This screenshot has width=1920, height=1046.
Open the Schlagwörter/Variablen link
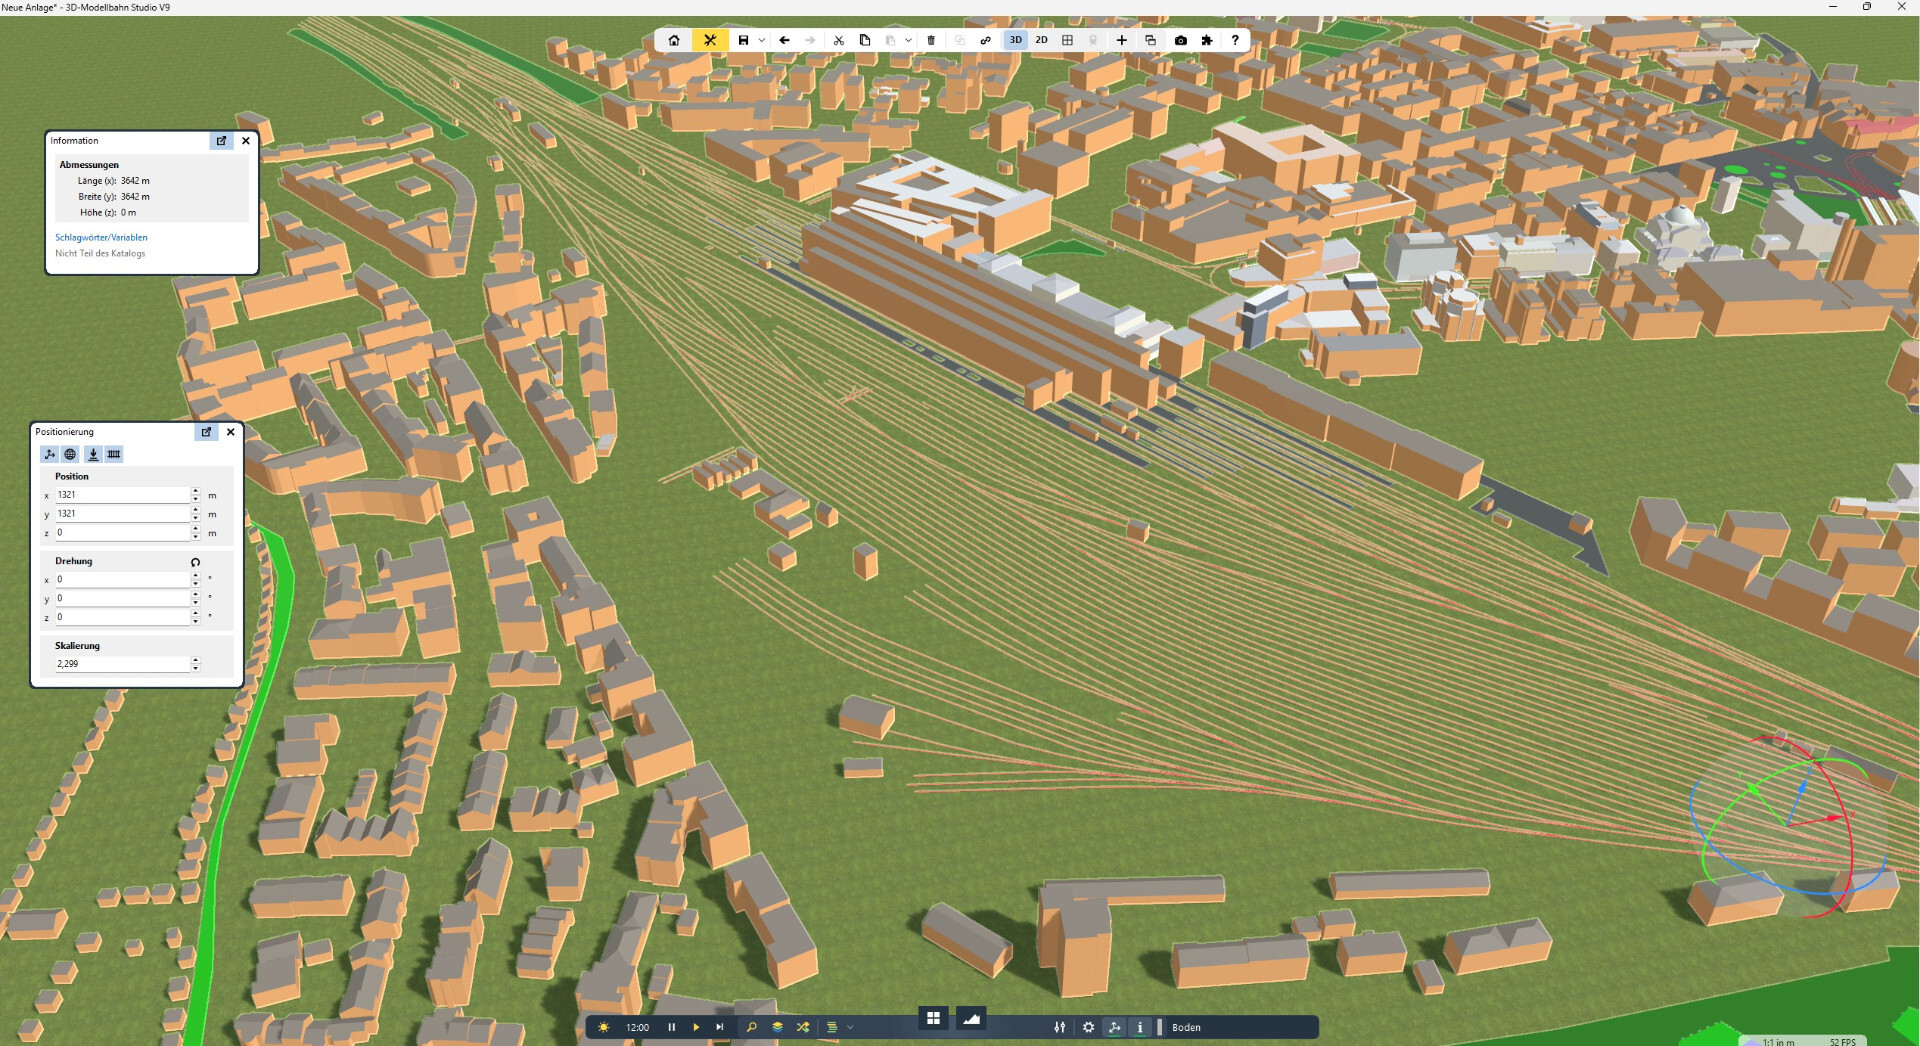[101, 237]
